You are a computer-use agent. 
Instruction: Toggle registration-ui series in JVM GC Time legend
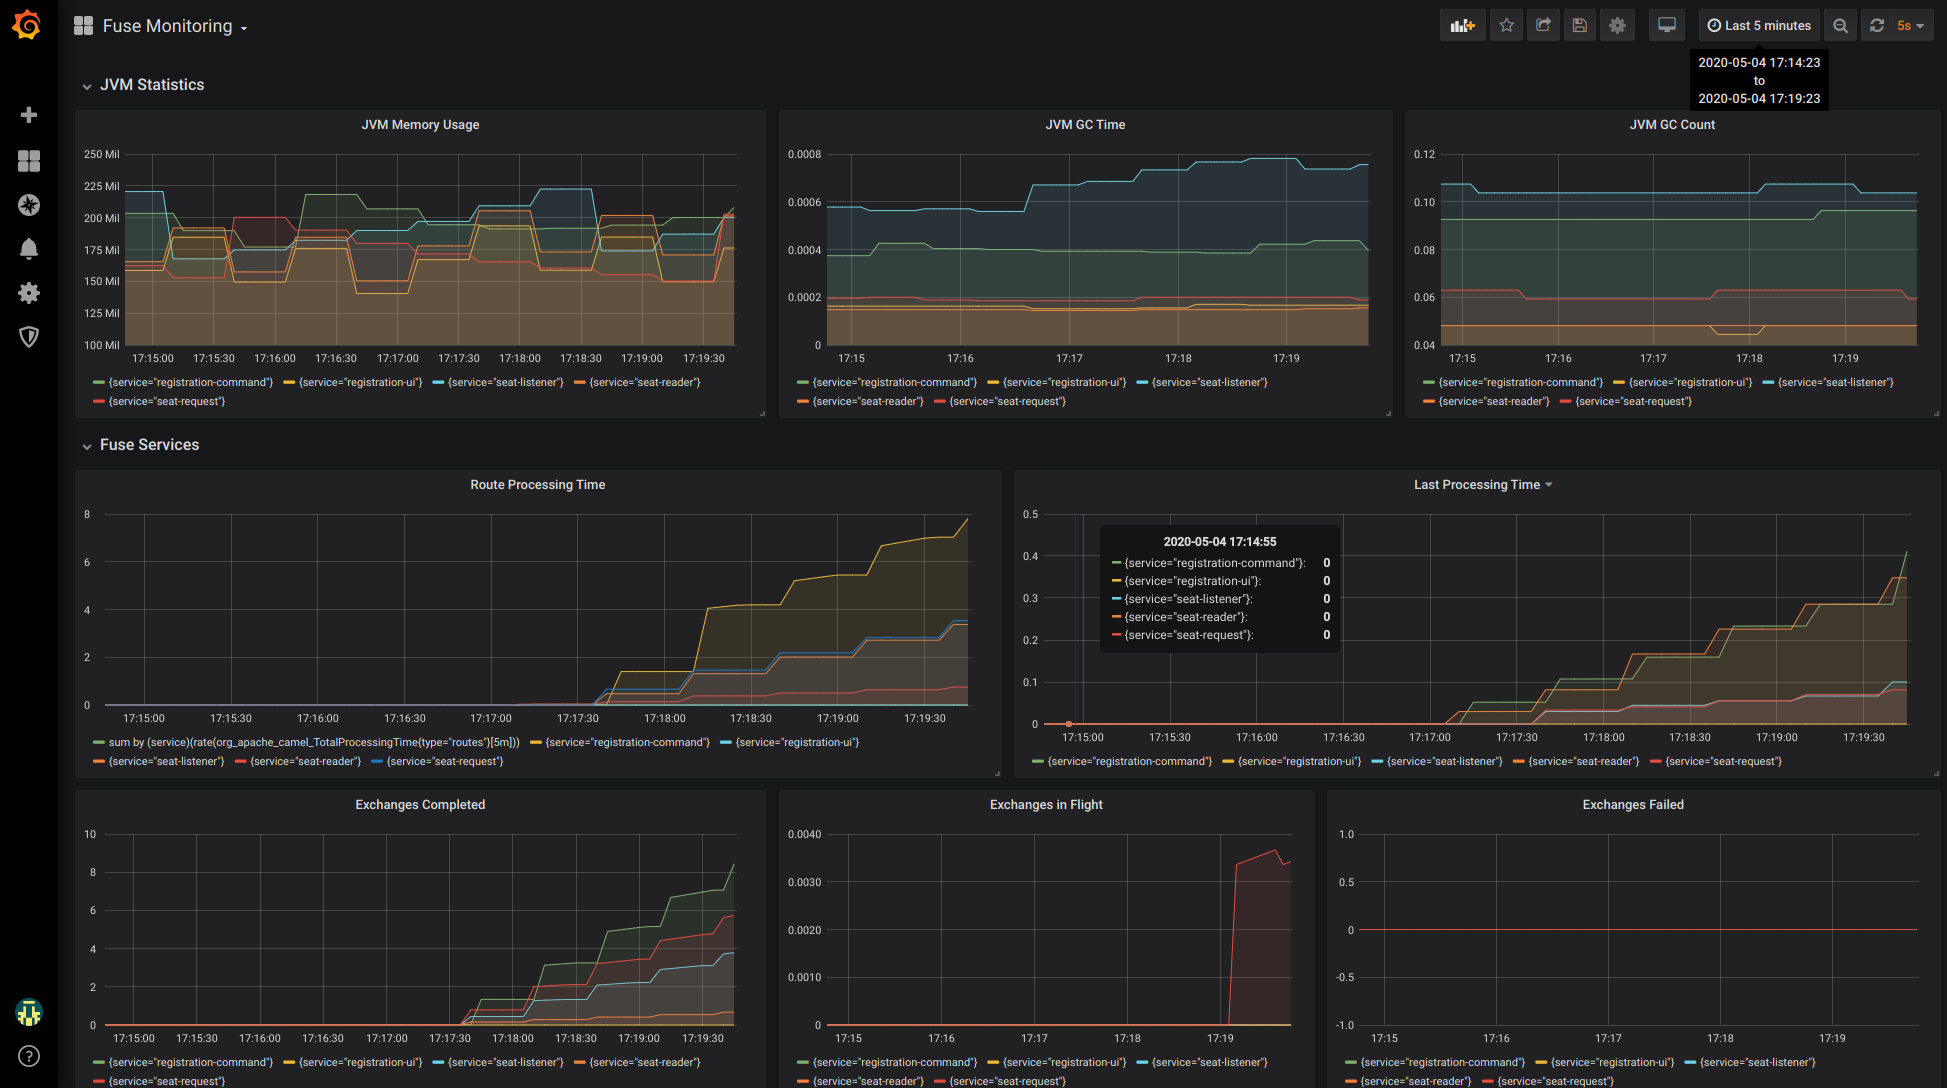pos(1064,382)
